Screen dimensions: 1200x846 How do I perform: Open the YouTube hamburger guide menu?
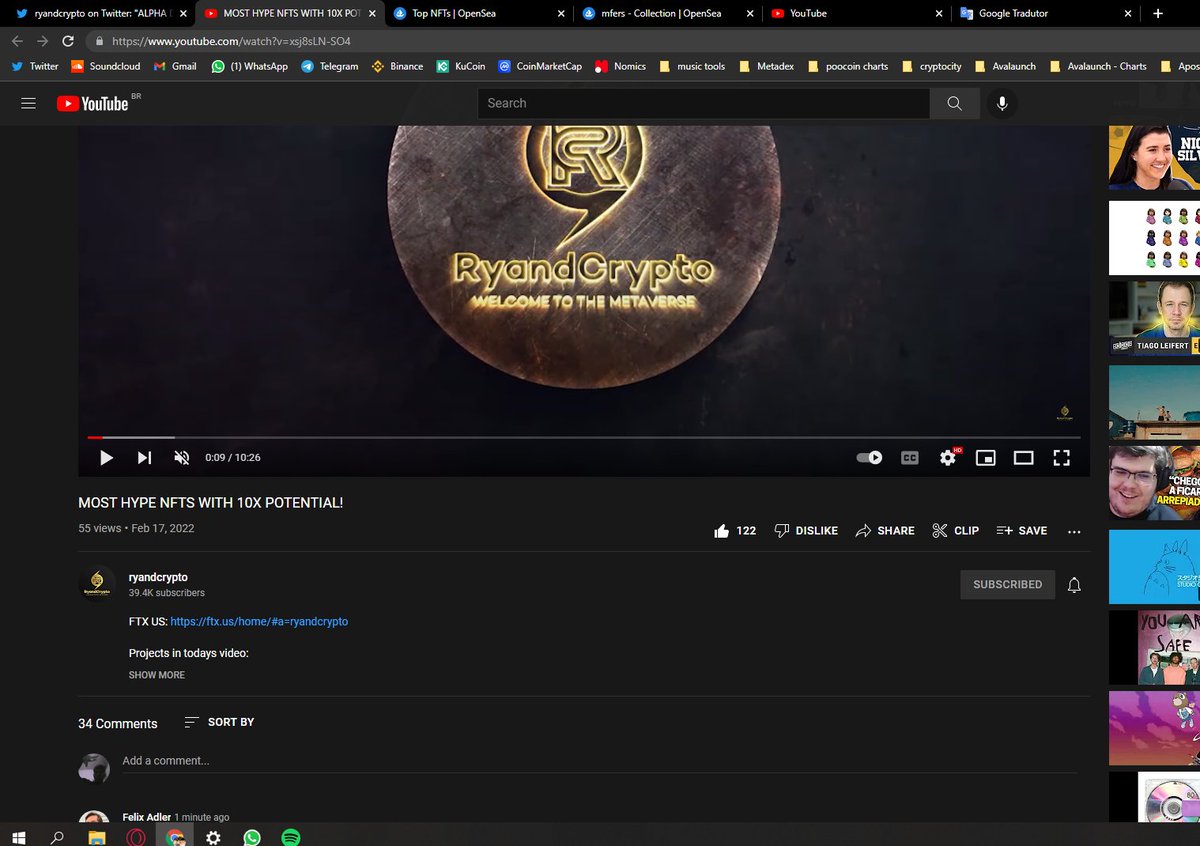tap(28, 104)
